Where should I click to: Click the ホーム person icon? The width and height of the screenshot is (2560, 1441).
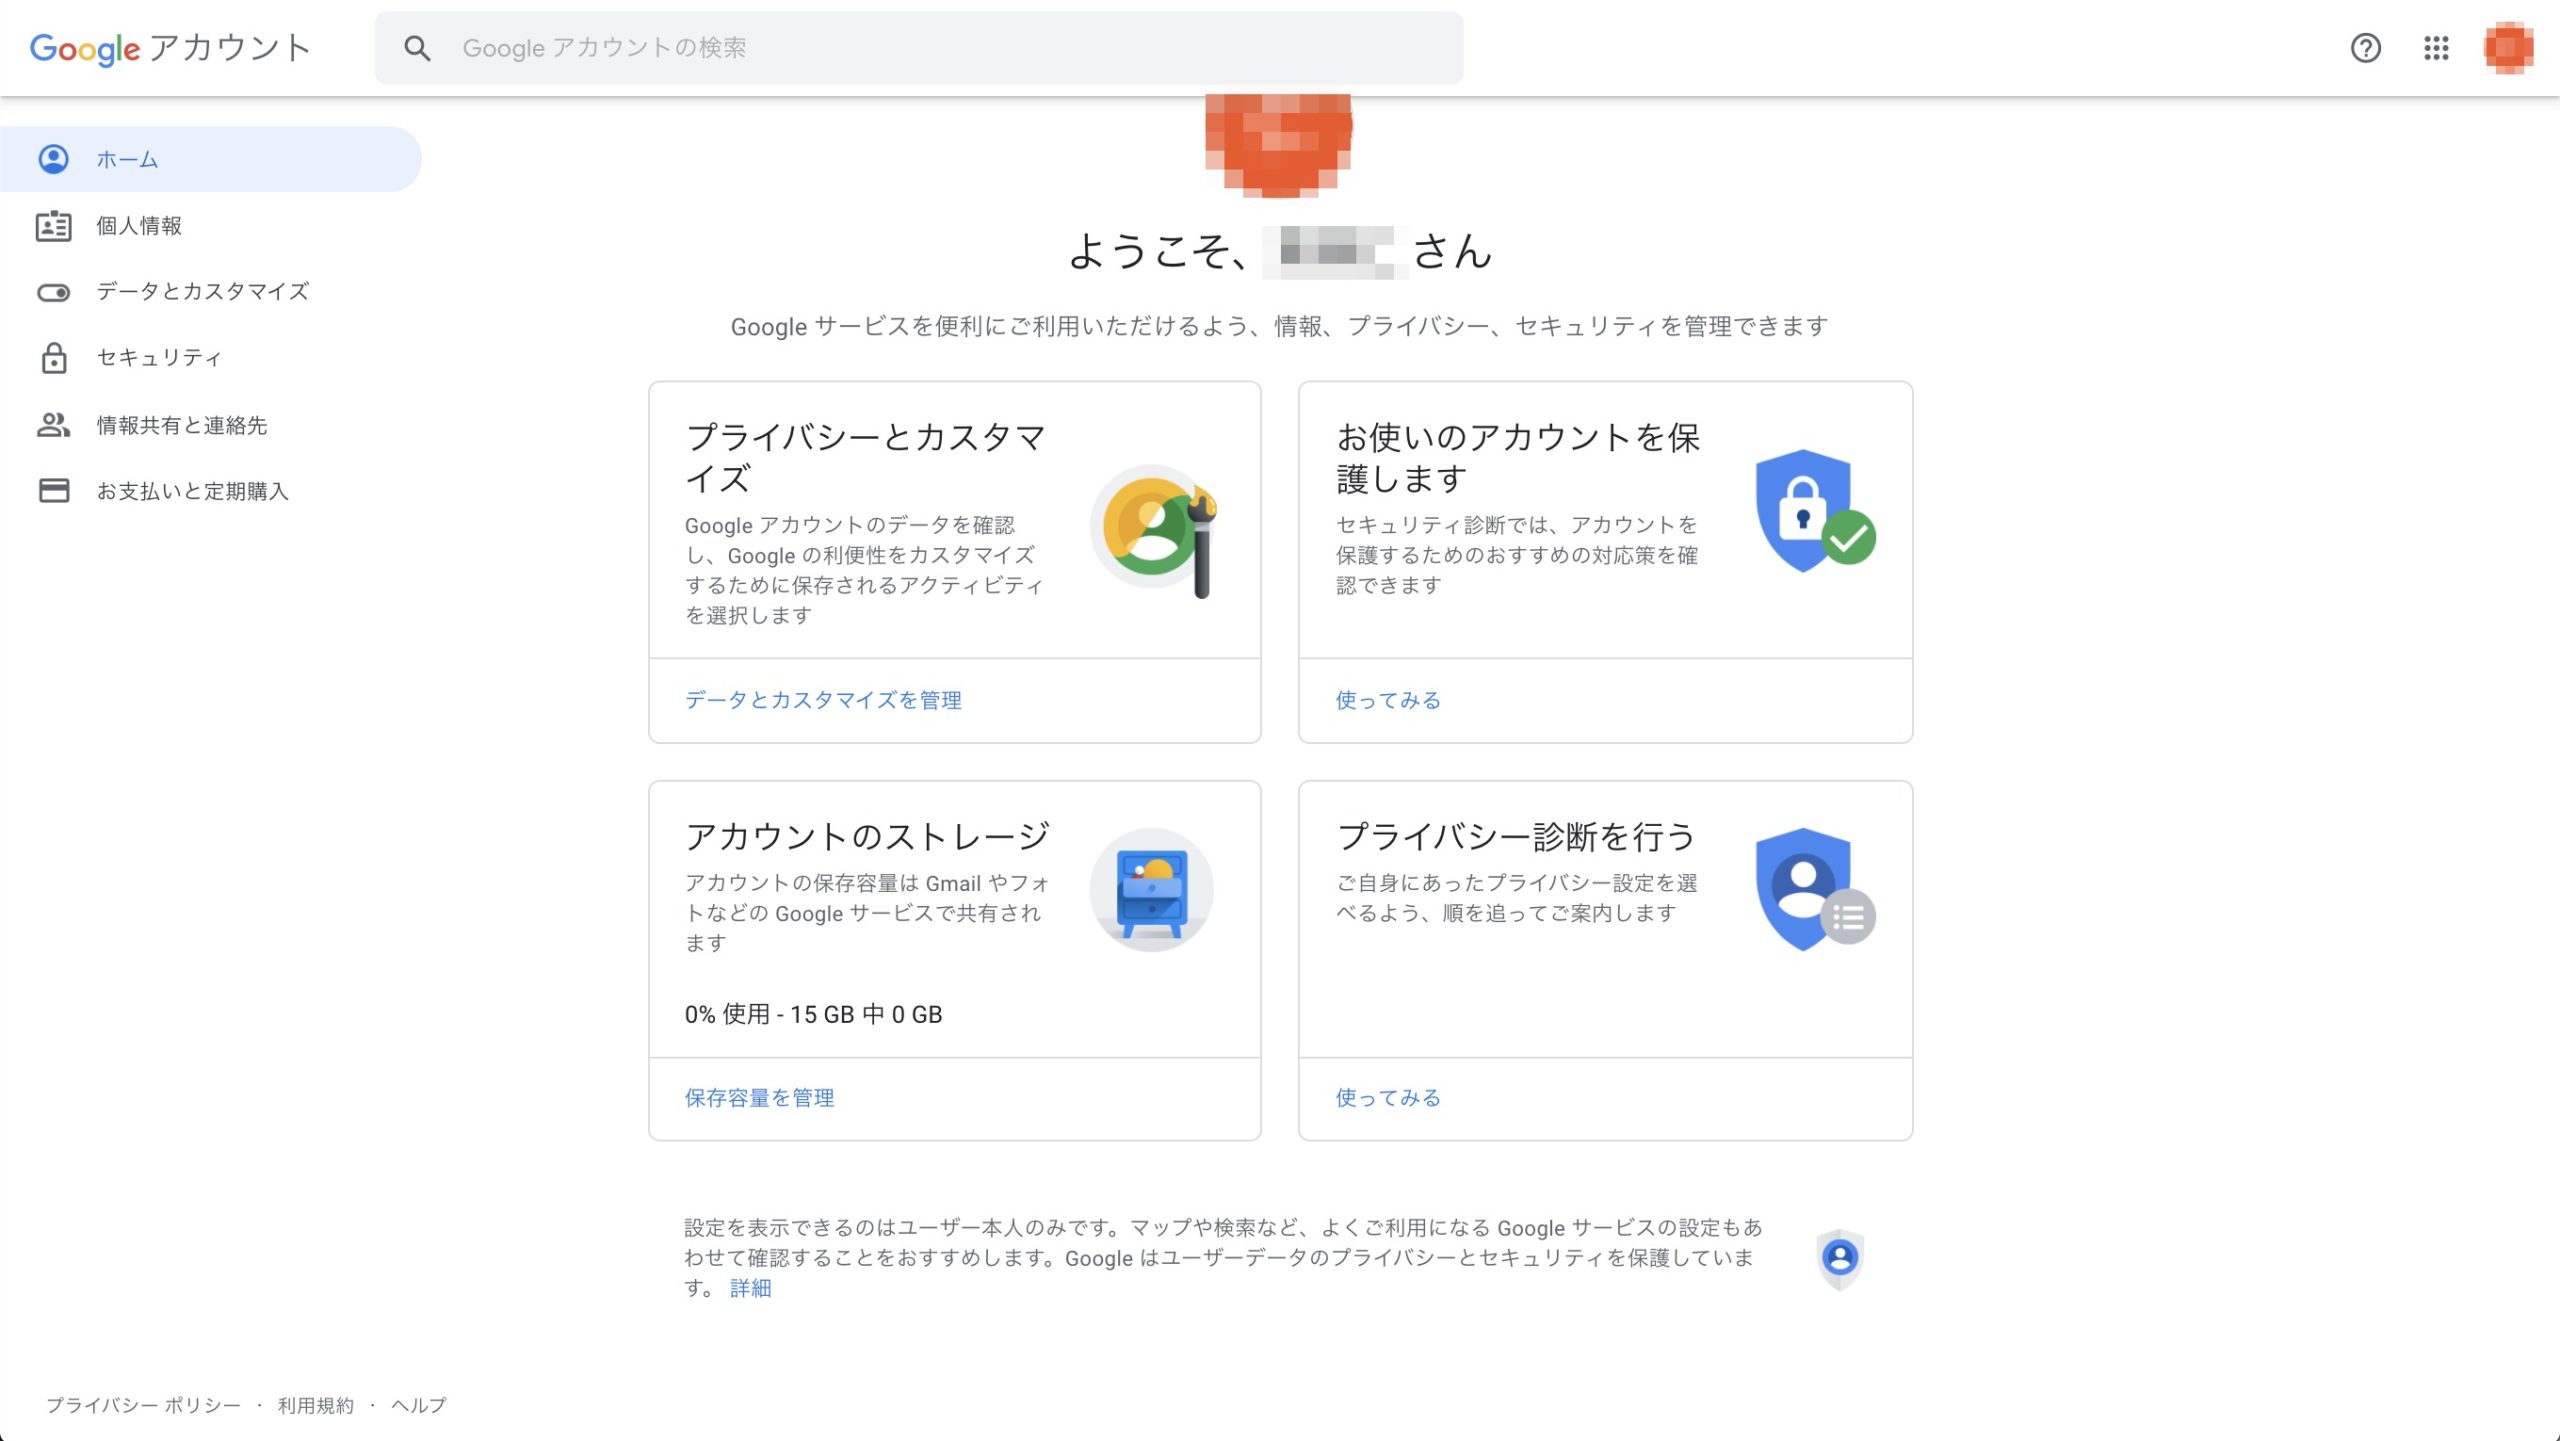[53, 159]
